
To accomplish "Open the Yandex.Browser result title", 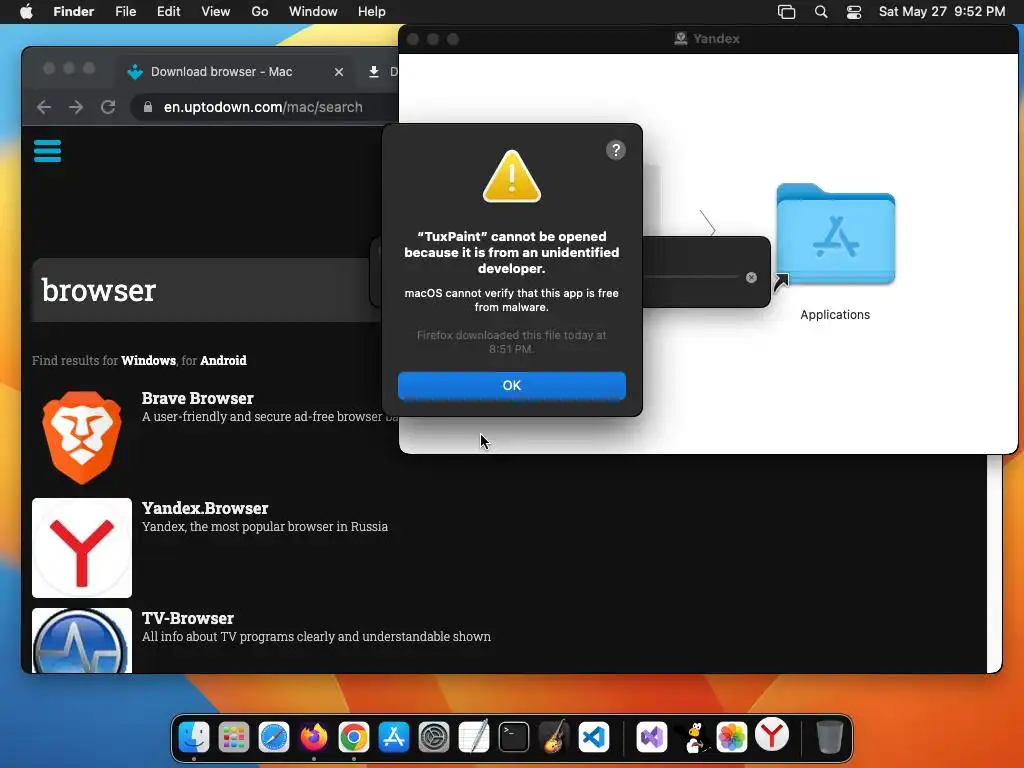I will point(205,508).
